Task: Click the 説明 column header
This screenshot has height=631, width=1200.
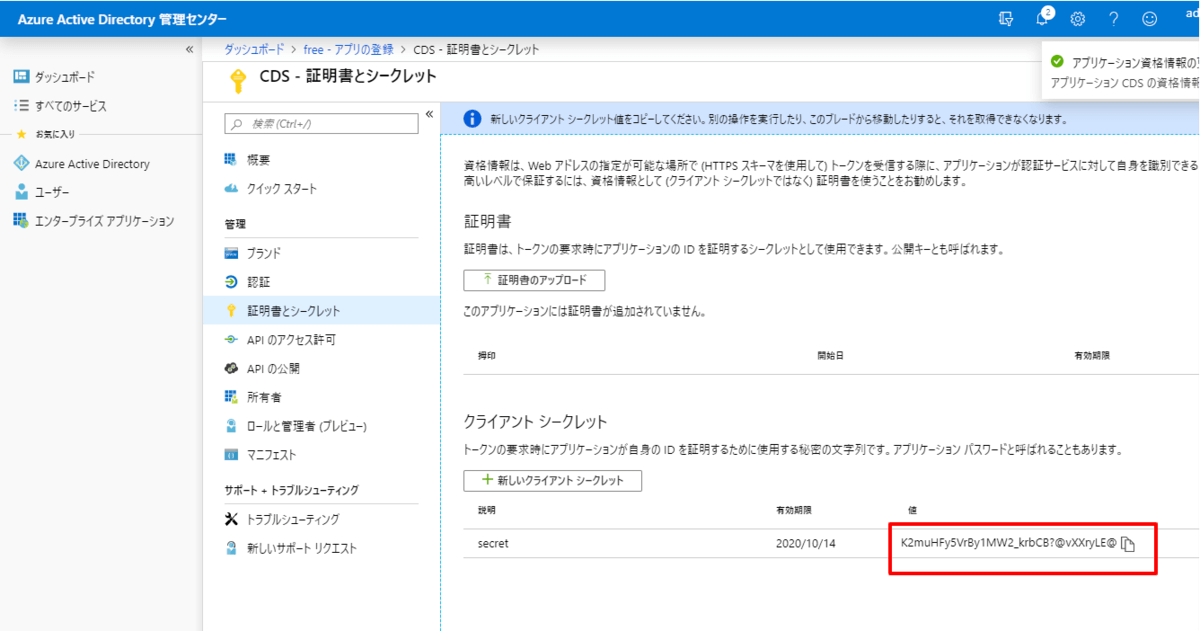Action: 487,510
